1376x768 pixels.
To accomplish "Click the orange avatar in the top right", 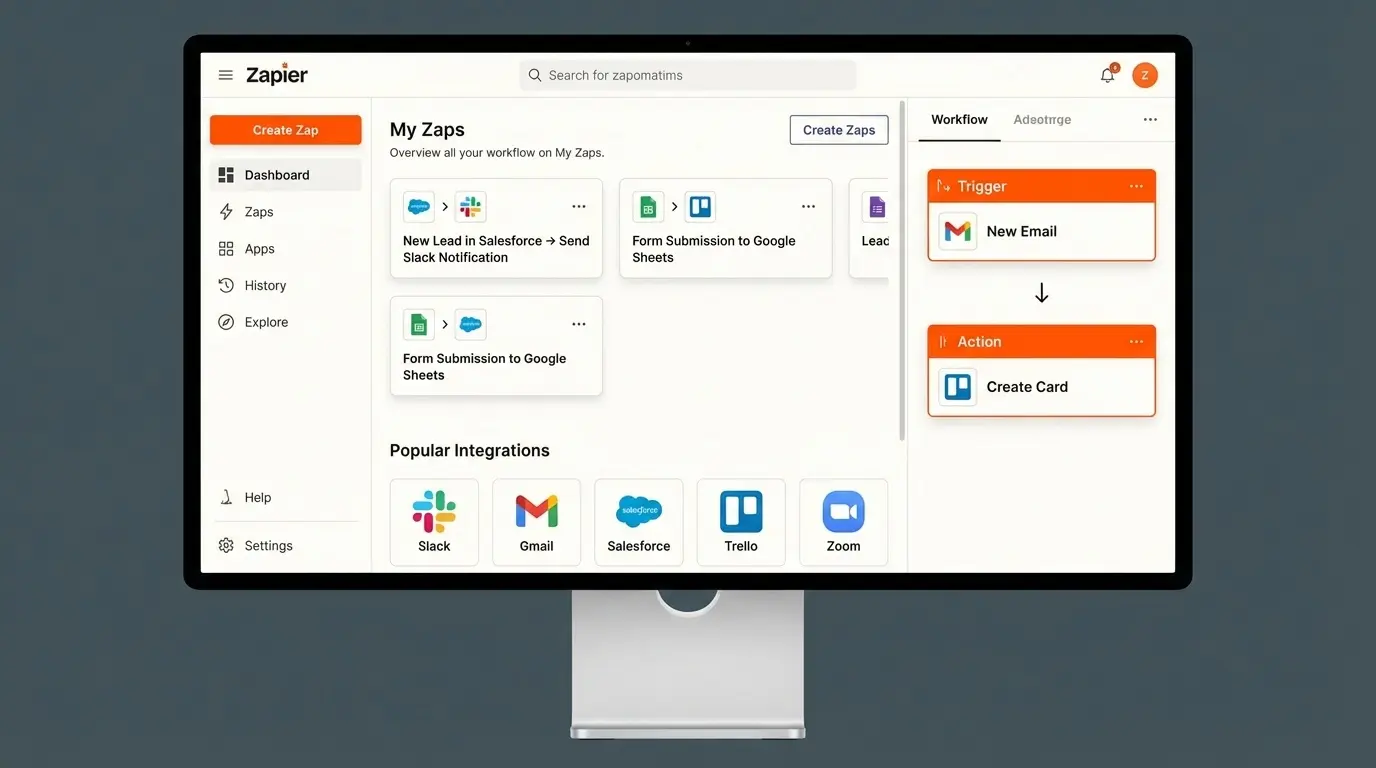I will click(1144, 74).
